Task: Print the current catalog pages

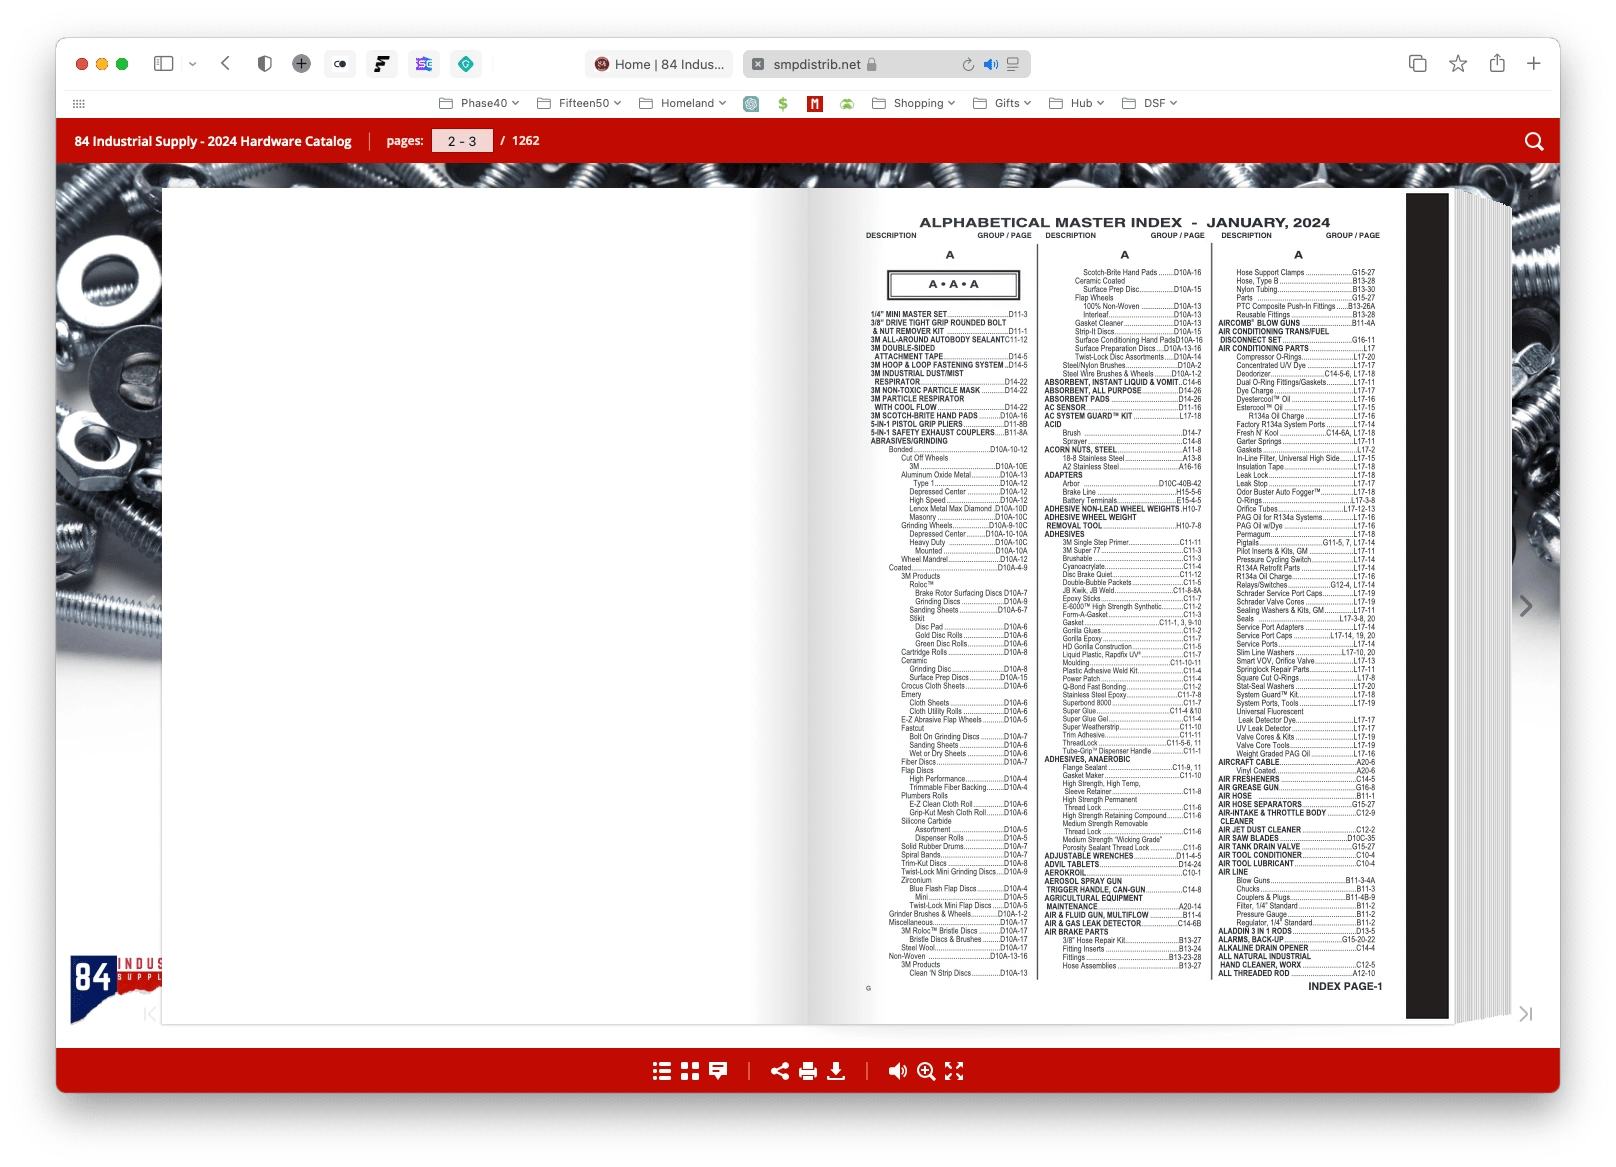Action: pyautogui.click(x=807, y=1071)
